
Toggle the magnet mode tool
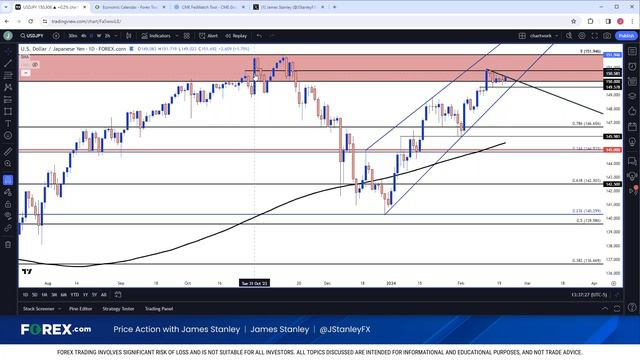(x=8, y=180)
